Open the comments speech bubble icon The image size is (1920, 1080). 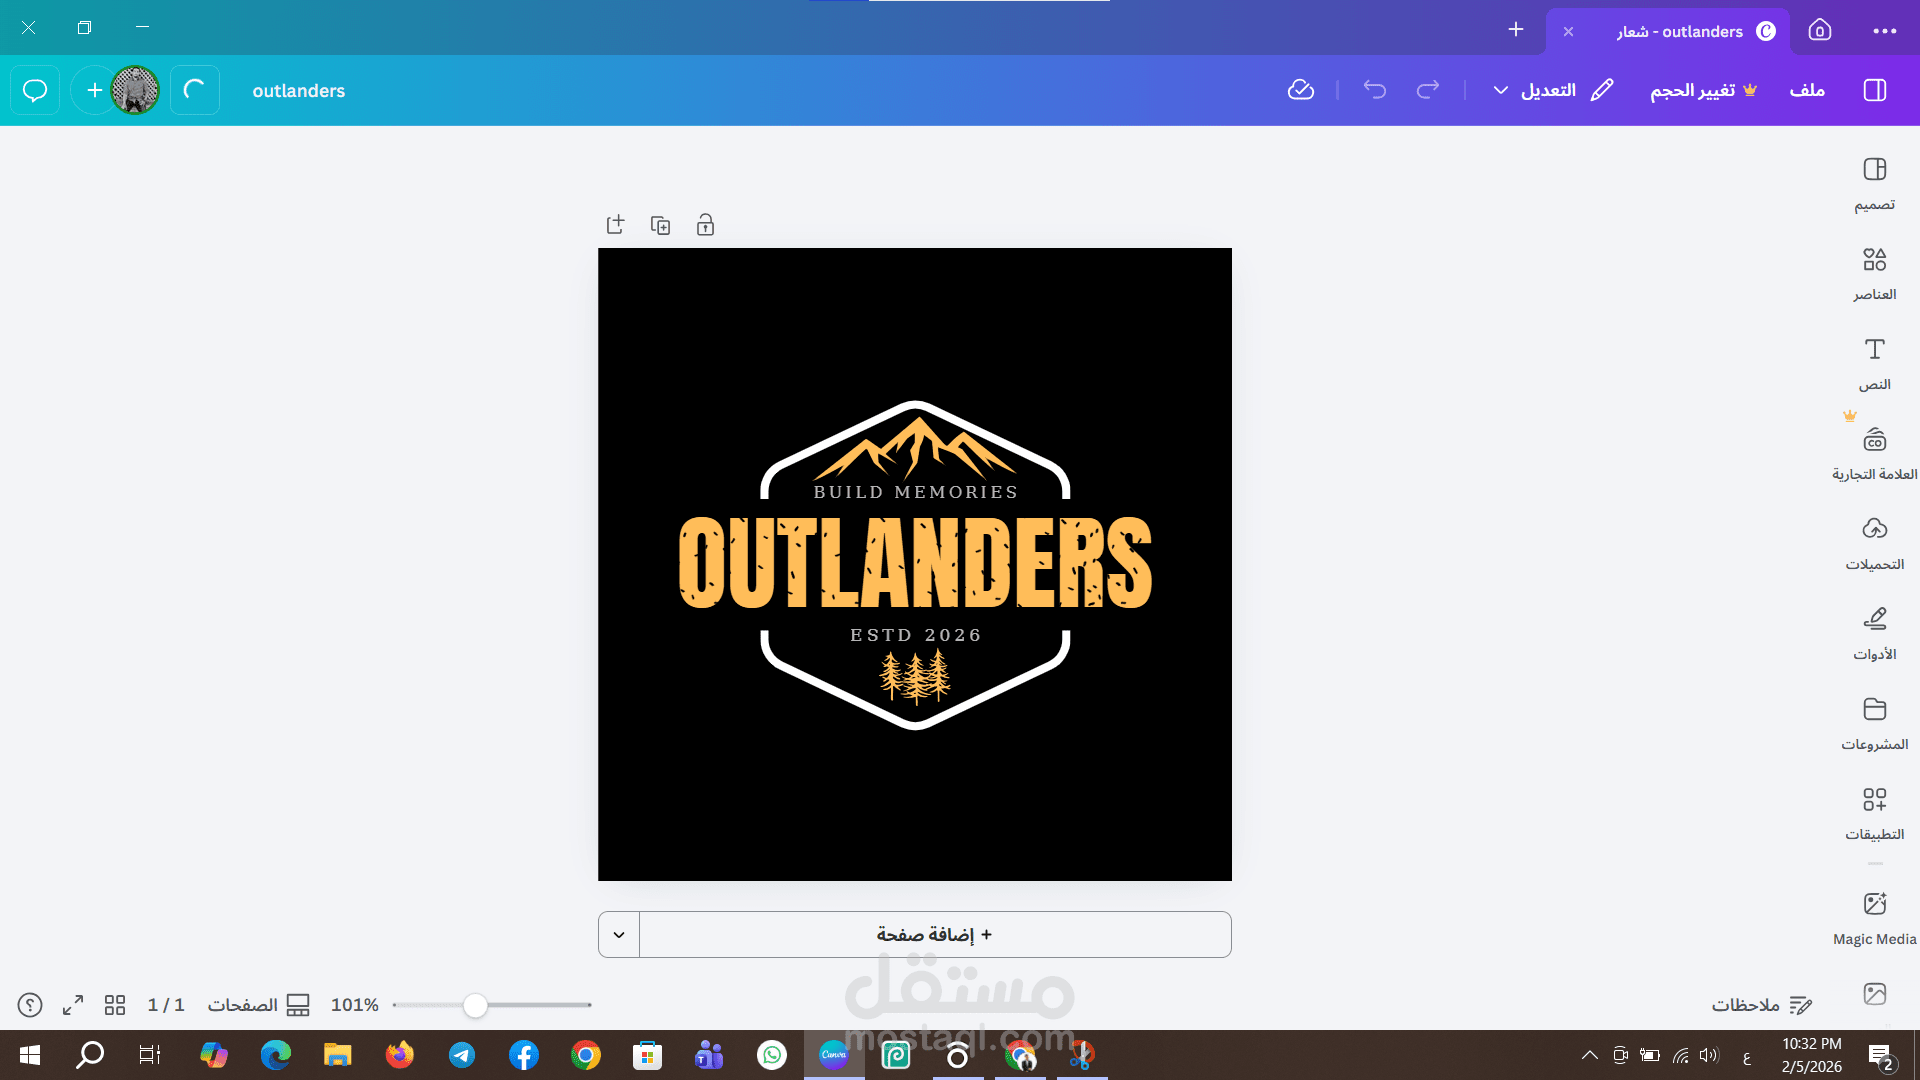point(35,90)
